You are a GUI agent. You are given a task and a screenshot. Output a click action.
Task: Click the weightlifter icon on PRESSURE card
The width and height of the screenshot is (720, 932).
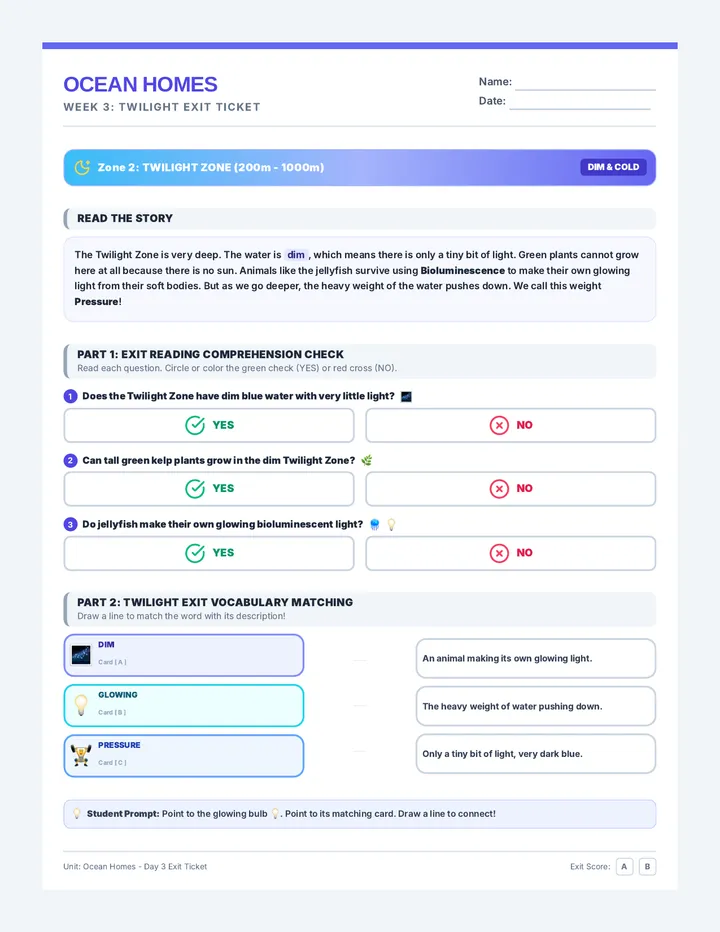point(81,755)
